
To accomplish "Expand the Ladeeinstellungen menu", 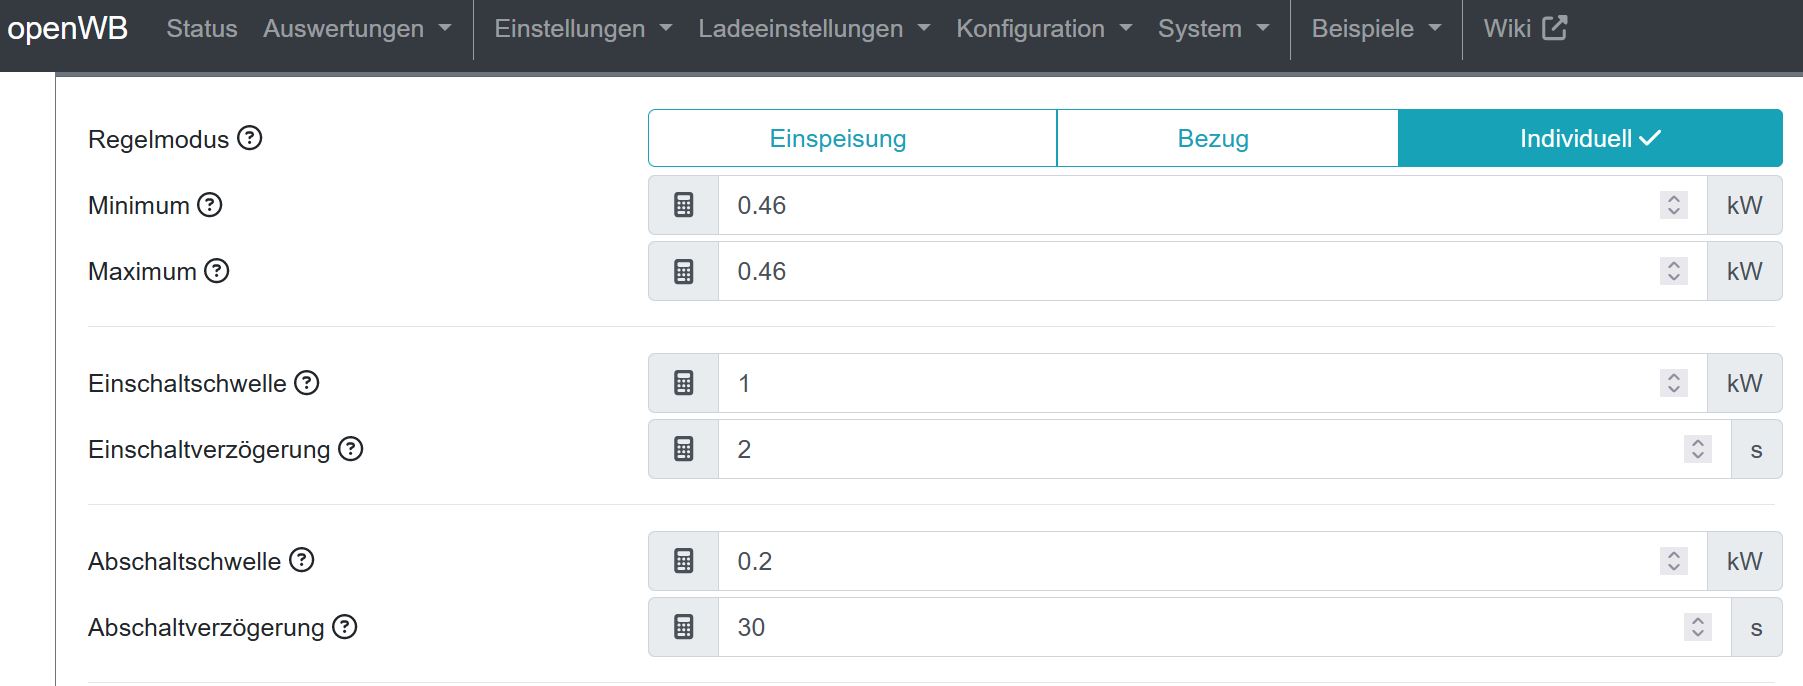I will click(x=814, y=29).
